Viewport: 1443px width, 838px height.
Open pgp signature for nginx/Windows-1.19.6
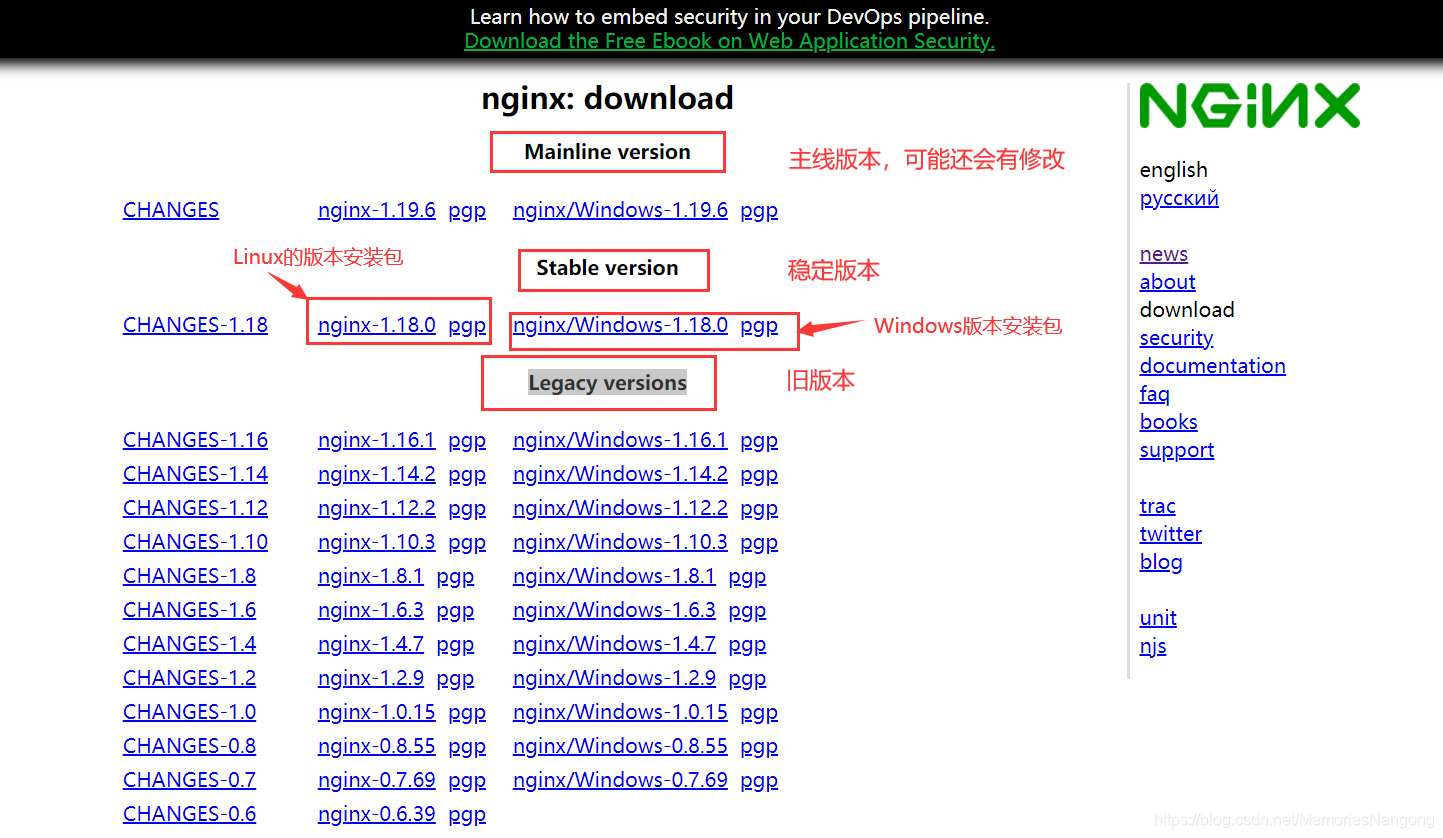759,211
